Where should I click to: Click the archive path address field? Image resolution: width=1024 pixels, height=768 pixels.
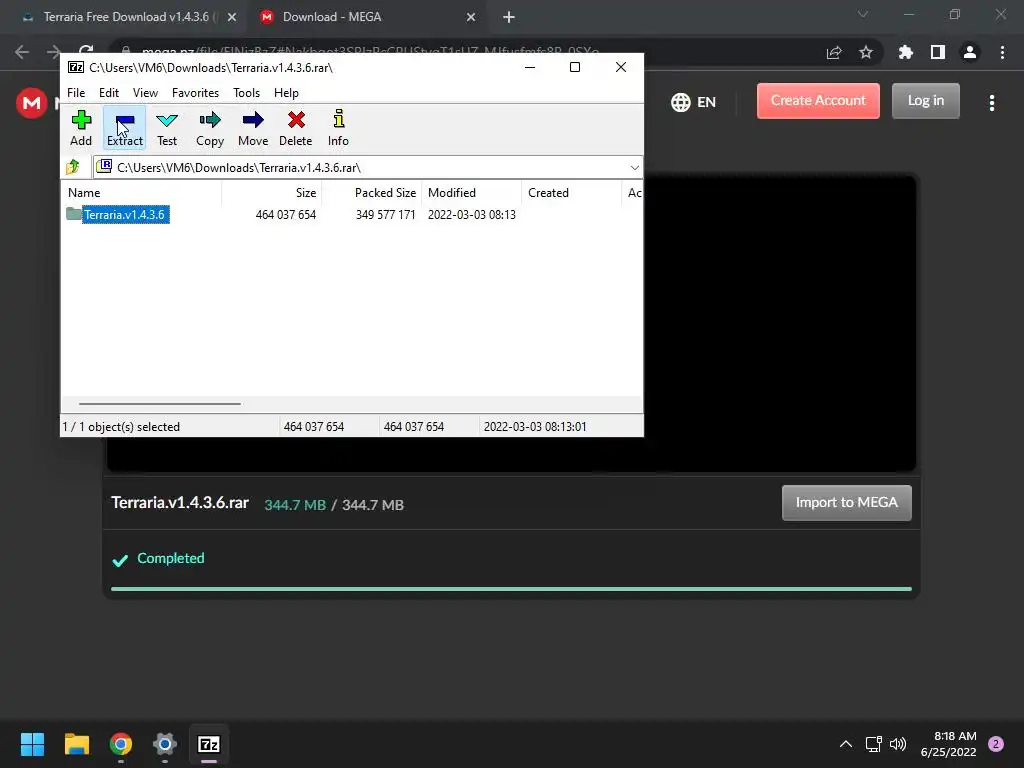pyautogui.click(x=368, y=168)
